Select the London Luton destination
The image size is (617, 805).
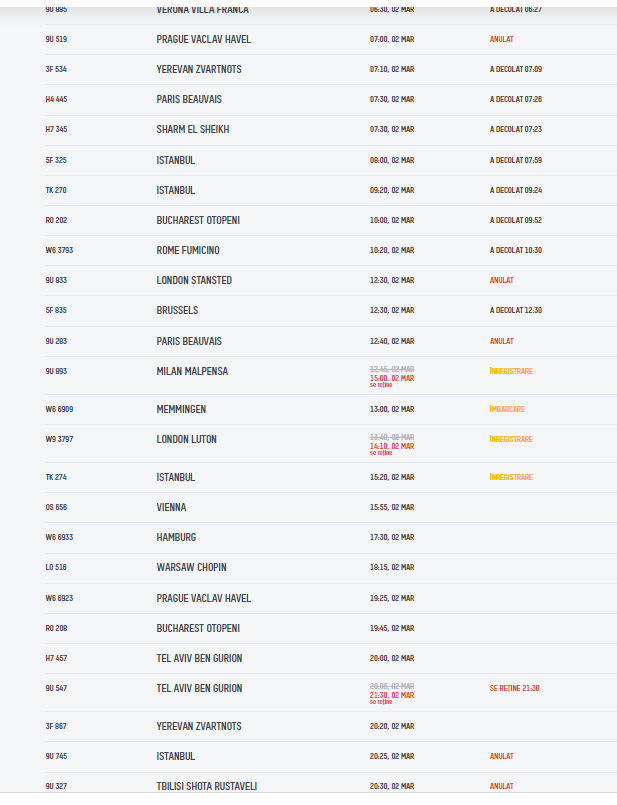pyautogui.click(x=186, y=439)
